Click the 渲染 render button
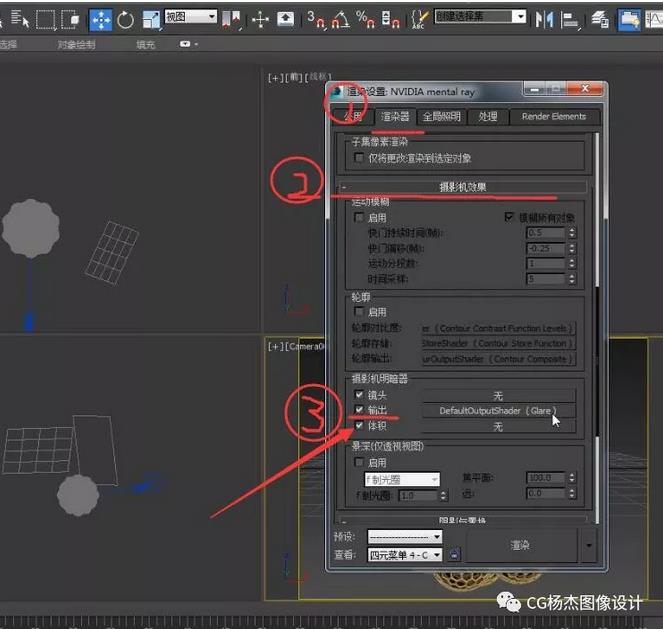This screenshot has height=629, width=663. (520, 545)
